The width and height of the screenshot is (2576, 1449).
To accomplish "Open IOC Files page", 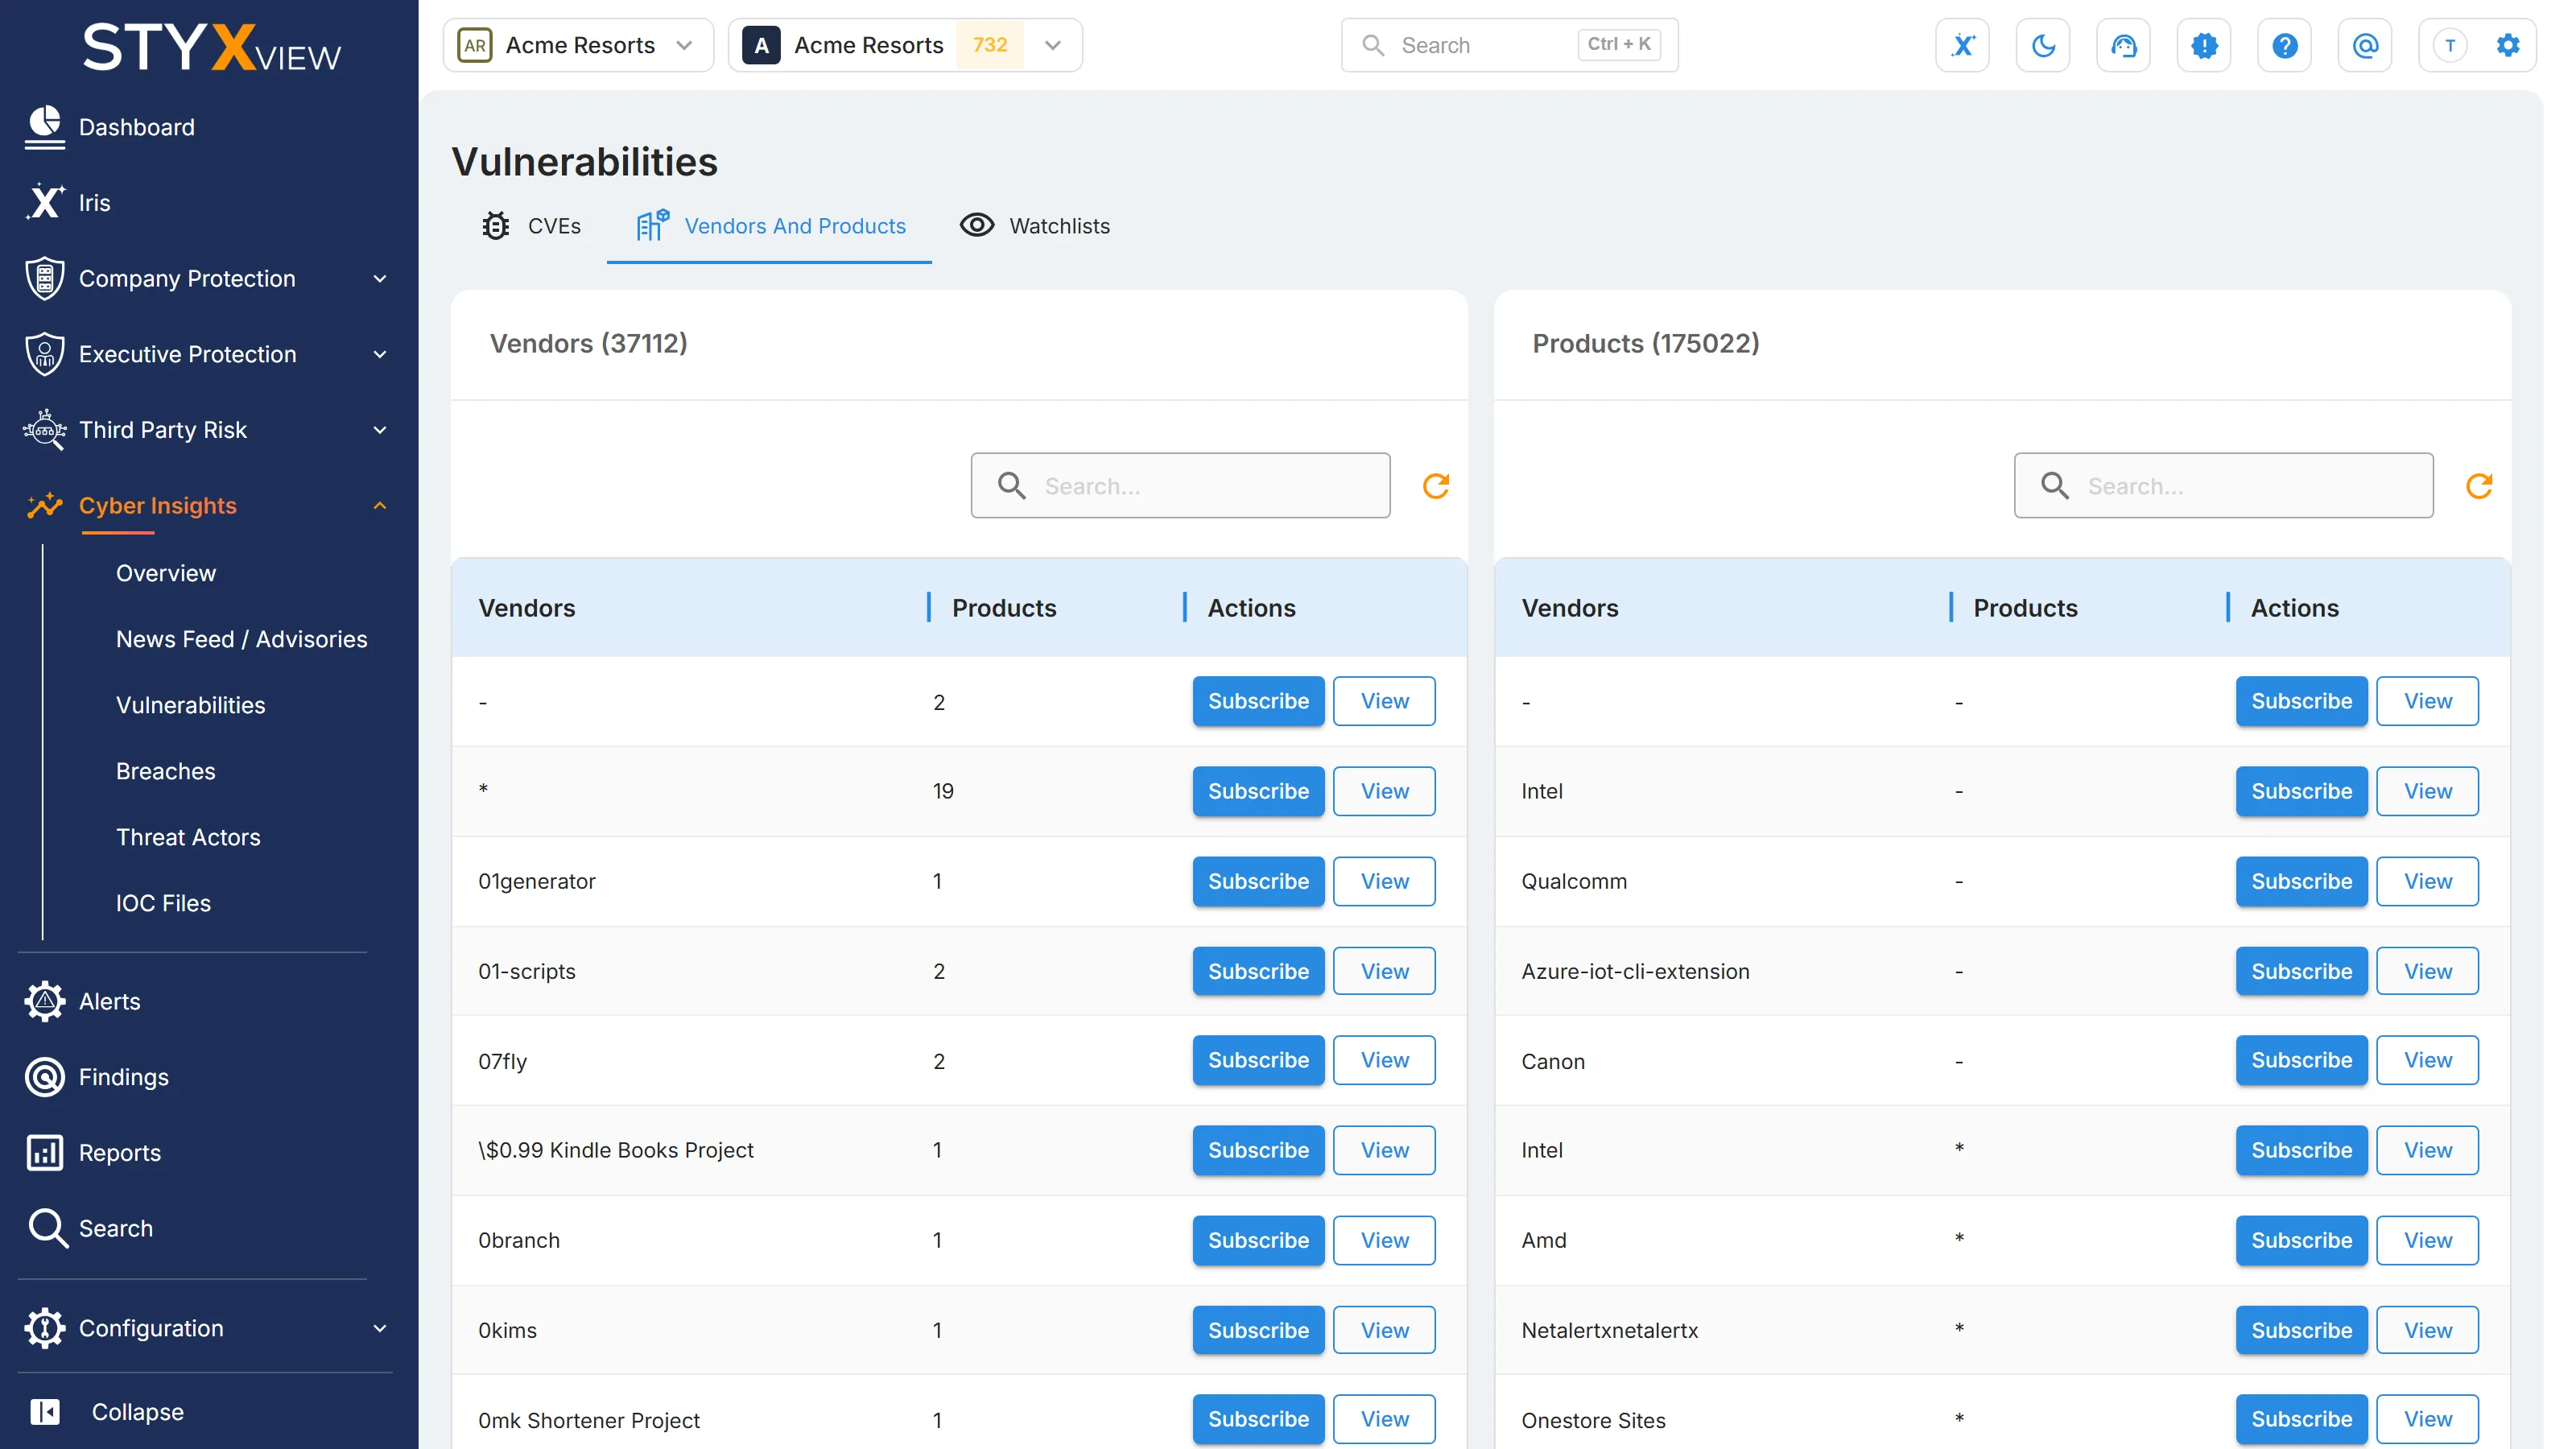I will coord(163,903).
